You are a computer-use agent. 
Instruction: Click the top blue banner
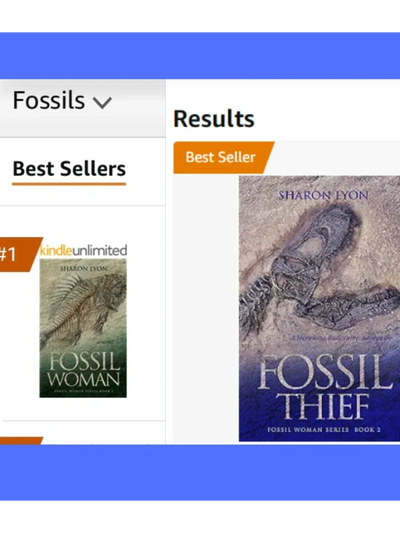[200, 56]
